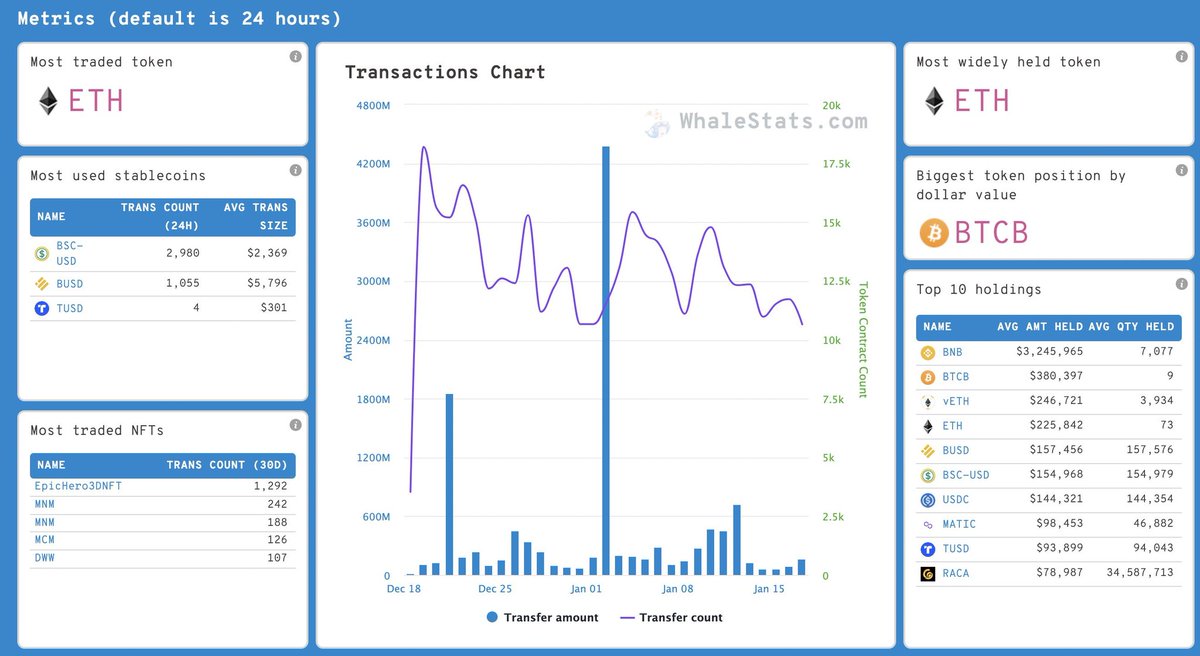Click the Jan 08 date label on chart
The height and width of the screenshot is (656, 1200).
point(677,590)
